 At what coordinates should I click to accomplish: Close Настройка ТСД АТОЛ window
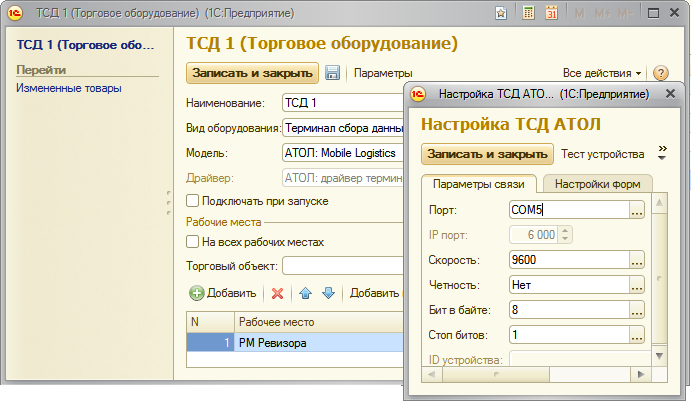[x=670, y=93]
